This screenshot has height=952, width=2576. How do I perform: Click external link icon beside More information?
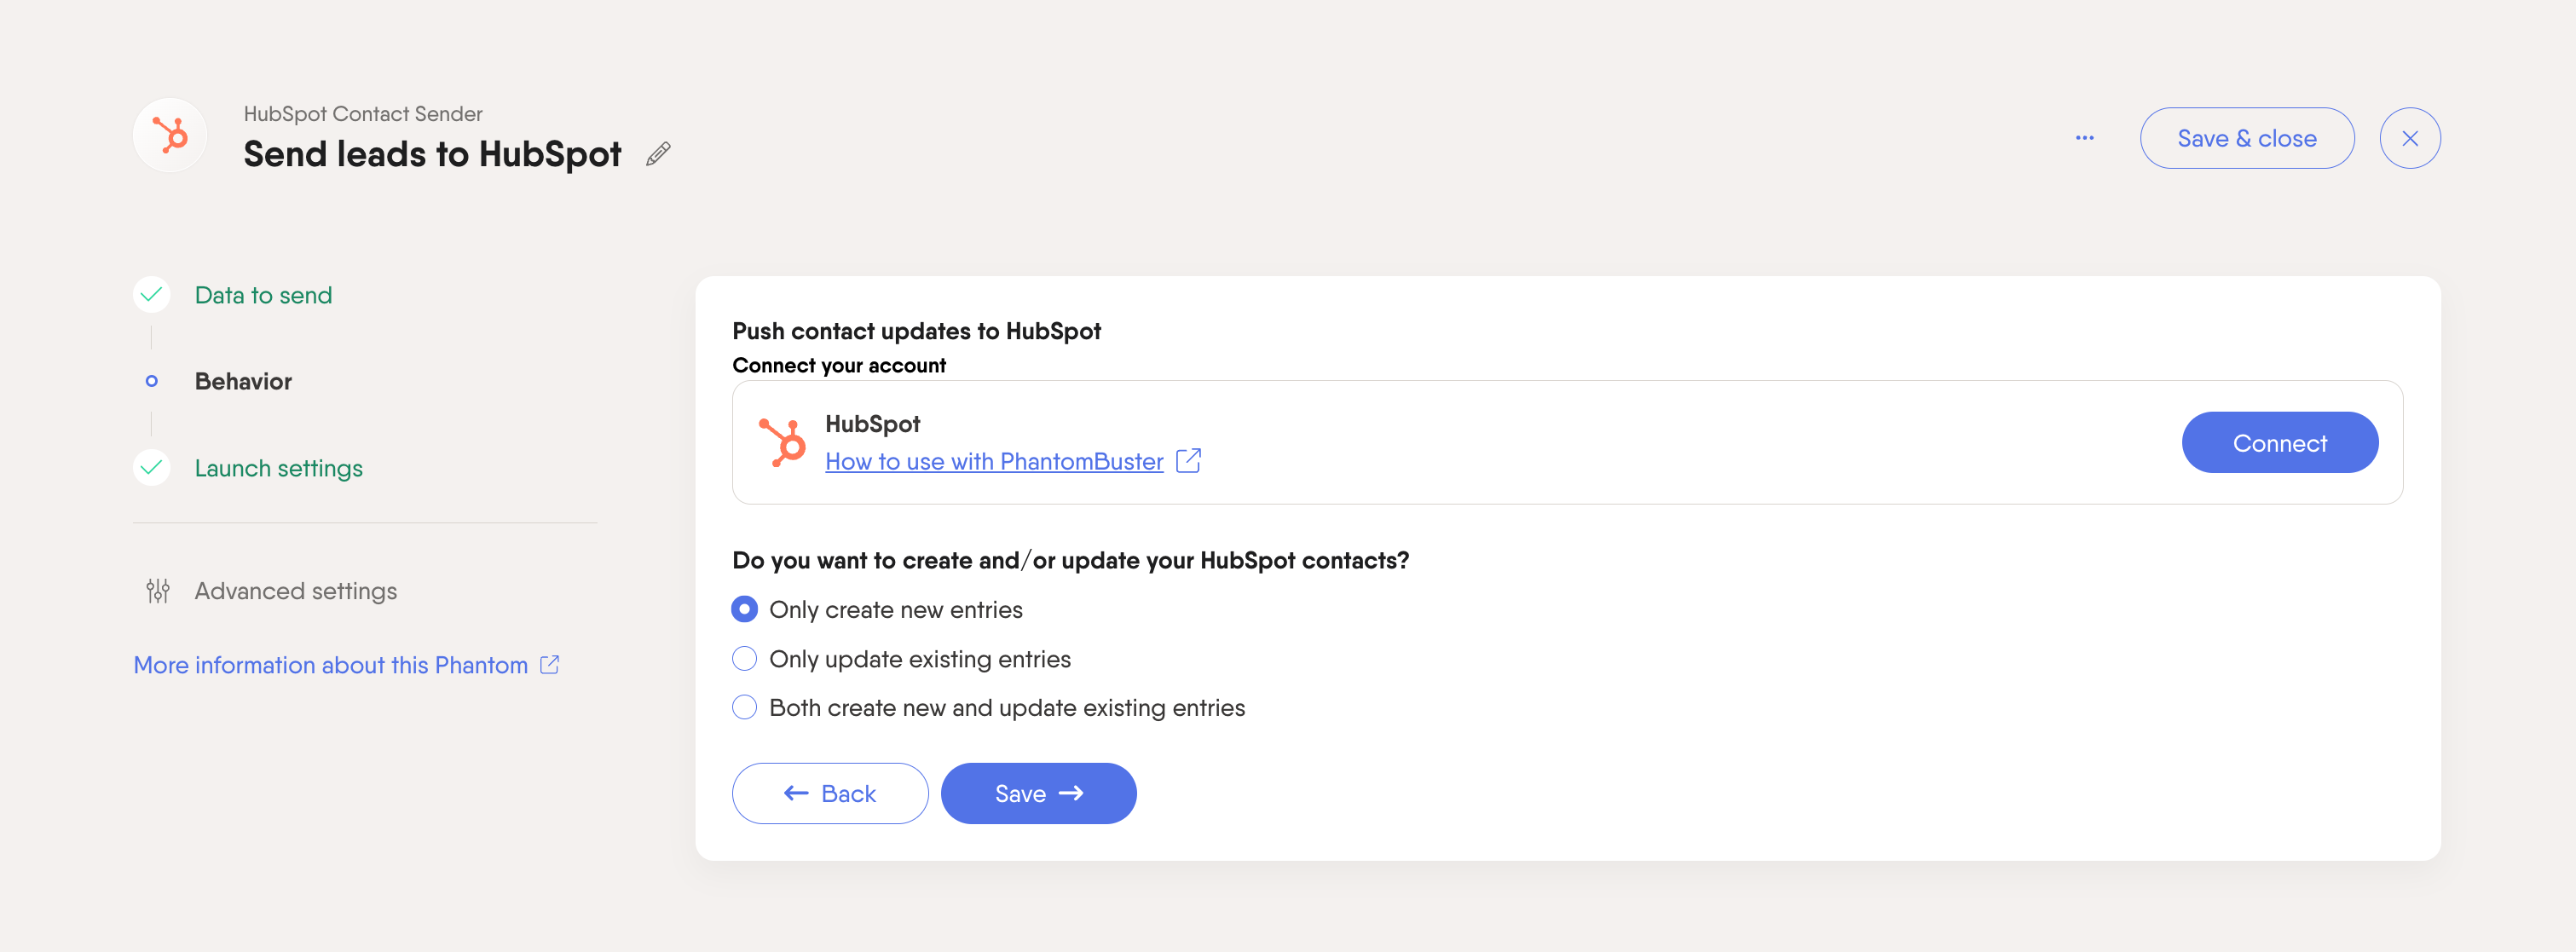(549, 665)
